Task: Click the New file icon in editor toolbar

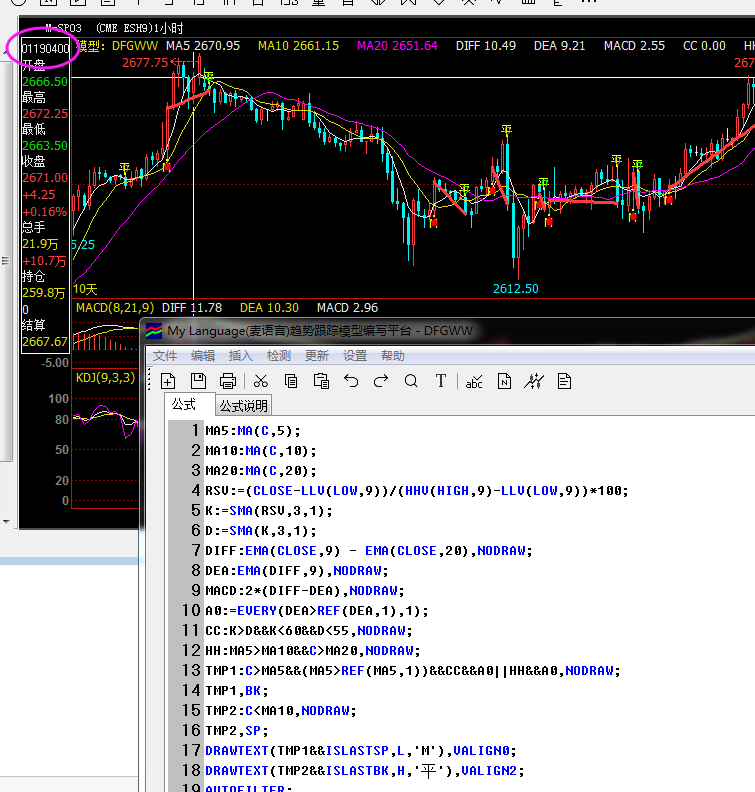Action: click(x=168, y=381)
